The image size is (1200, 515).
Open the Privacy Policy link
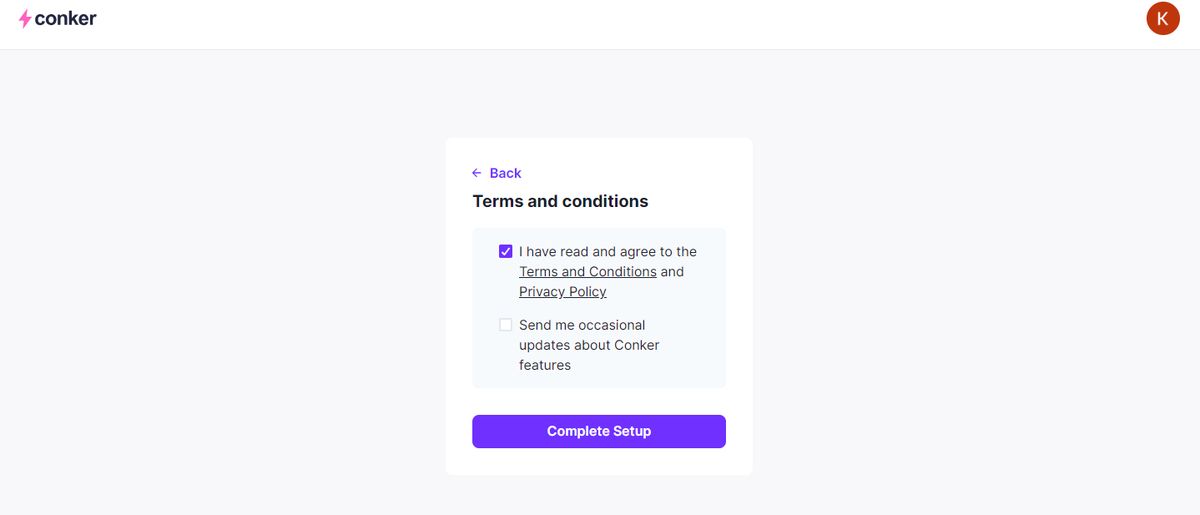pyautogui.click(x=563, y=292)
